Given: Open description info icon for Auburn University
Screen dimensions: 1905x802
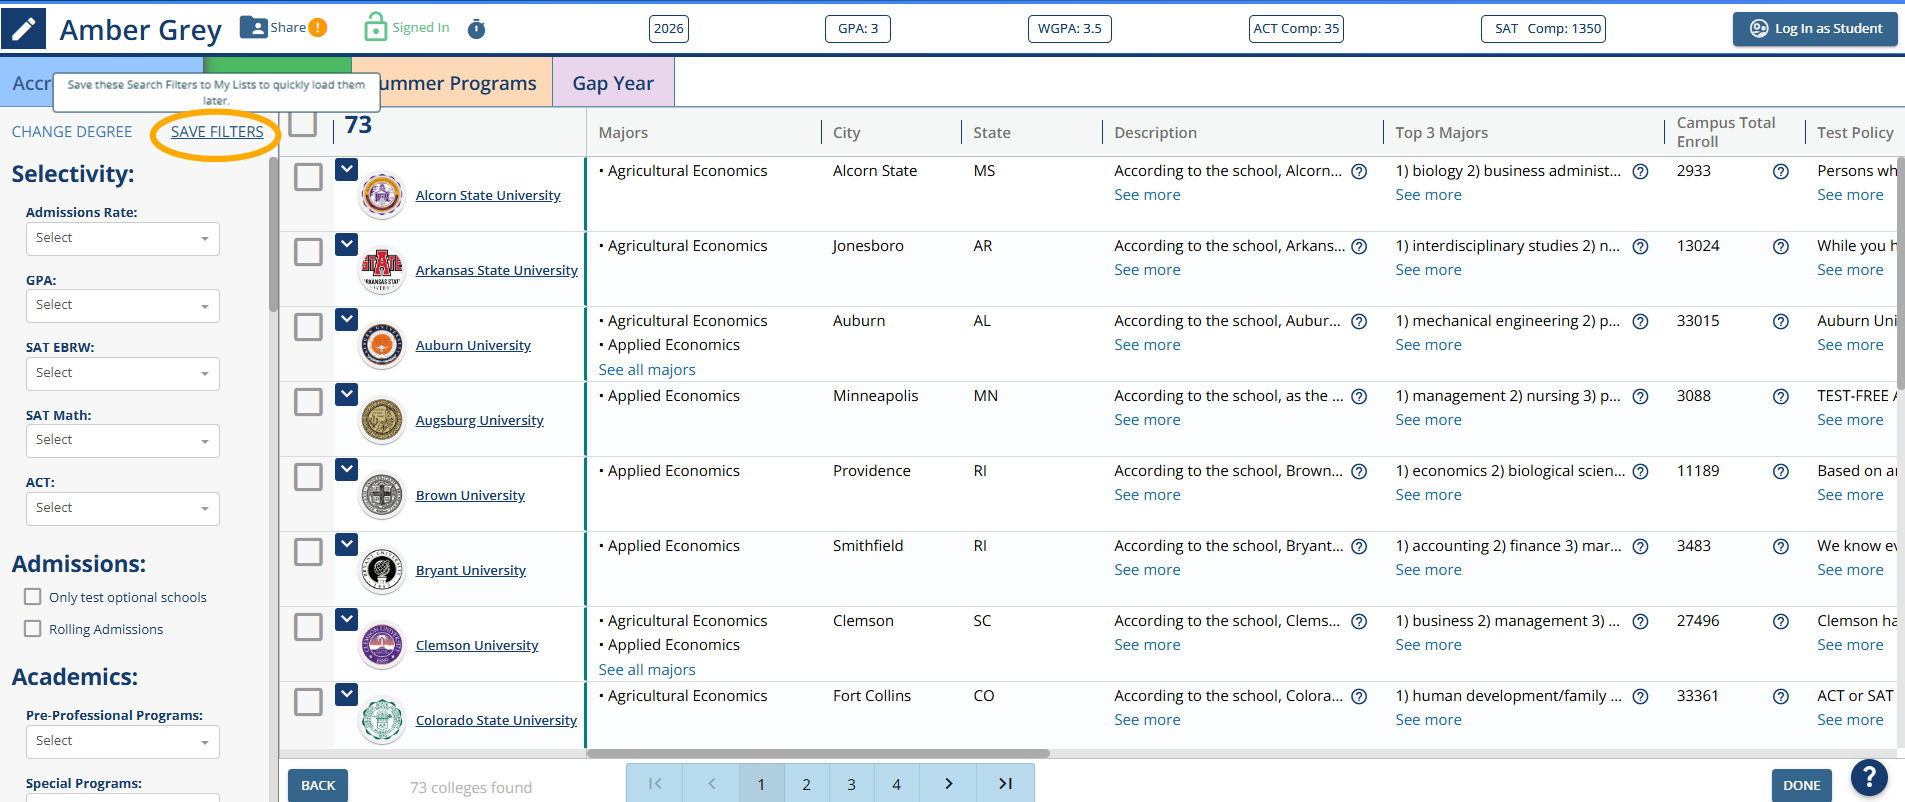Looking at the screenshot, I should pos(1359,321).
